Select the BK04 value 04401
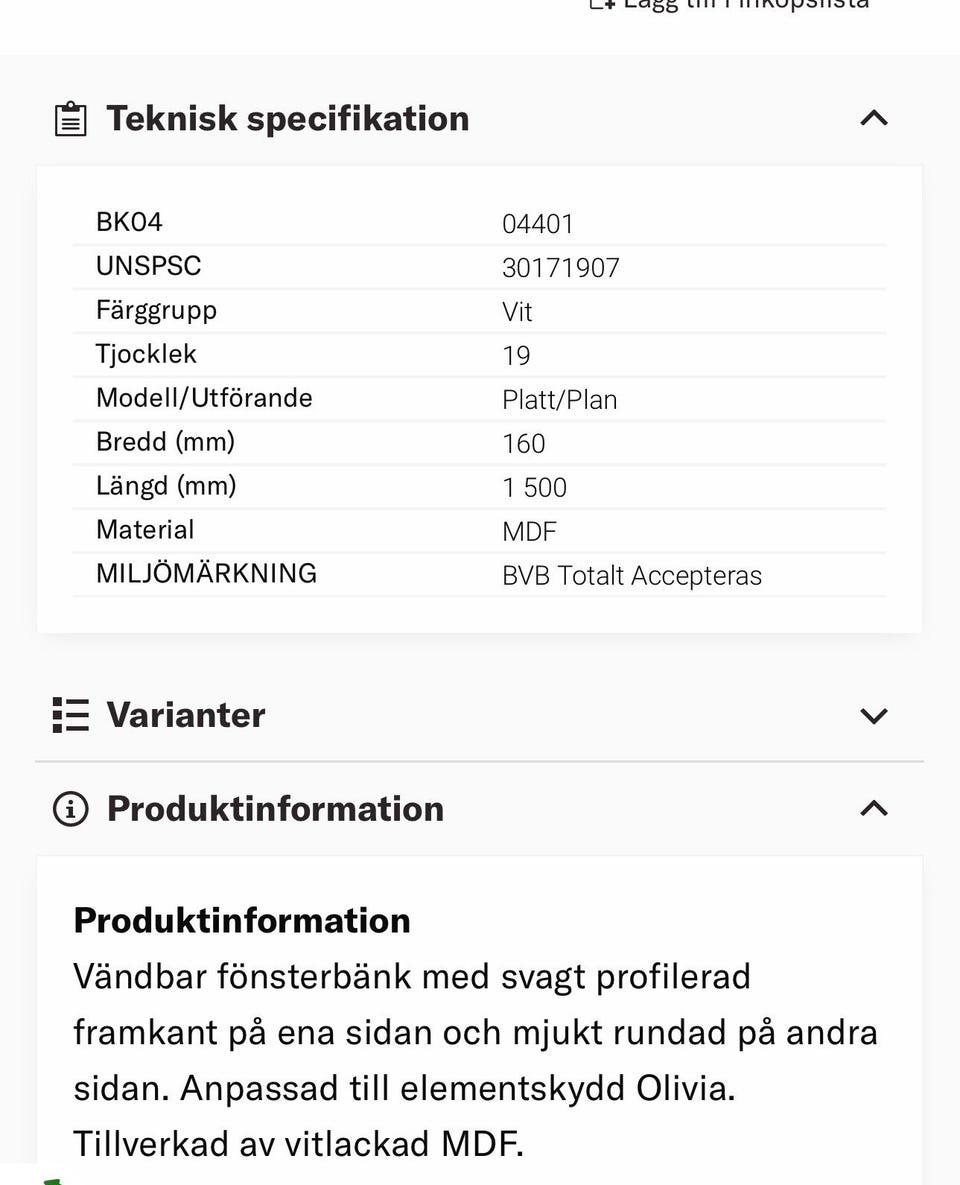 pyautogui.click(x=538, y=224)
